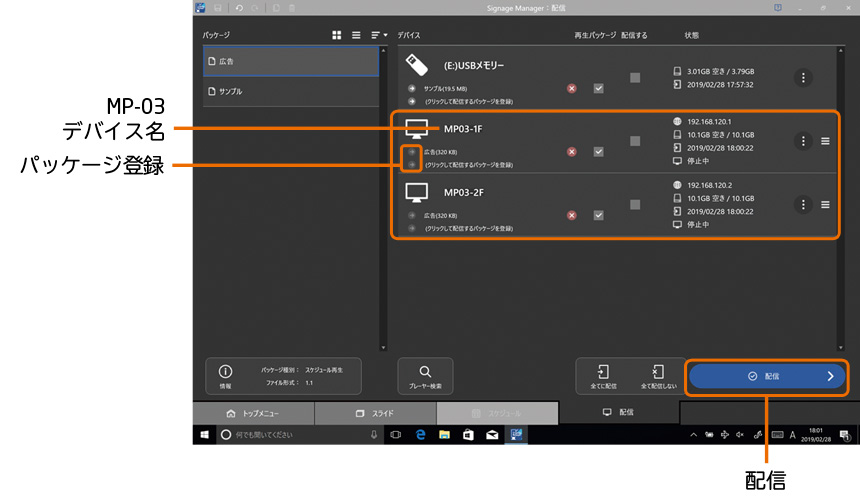The width and height of the screenshot is (860, 504).
Task: Open the トップメニュー tab
Action: tap(252, 413)
